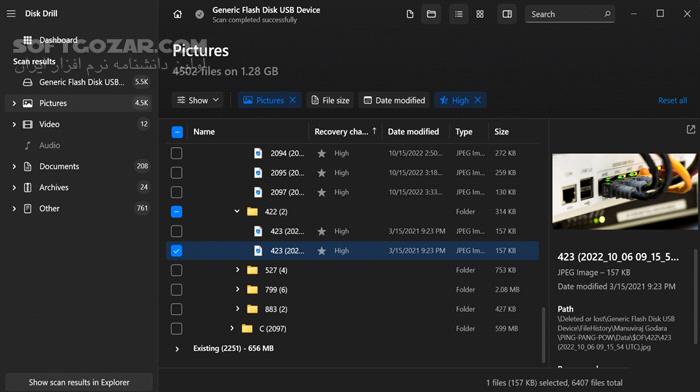Open Archives category in sidebar
The image size is (700, 392).
click(x=79, y=187)
